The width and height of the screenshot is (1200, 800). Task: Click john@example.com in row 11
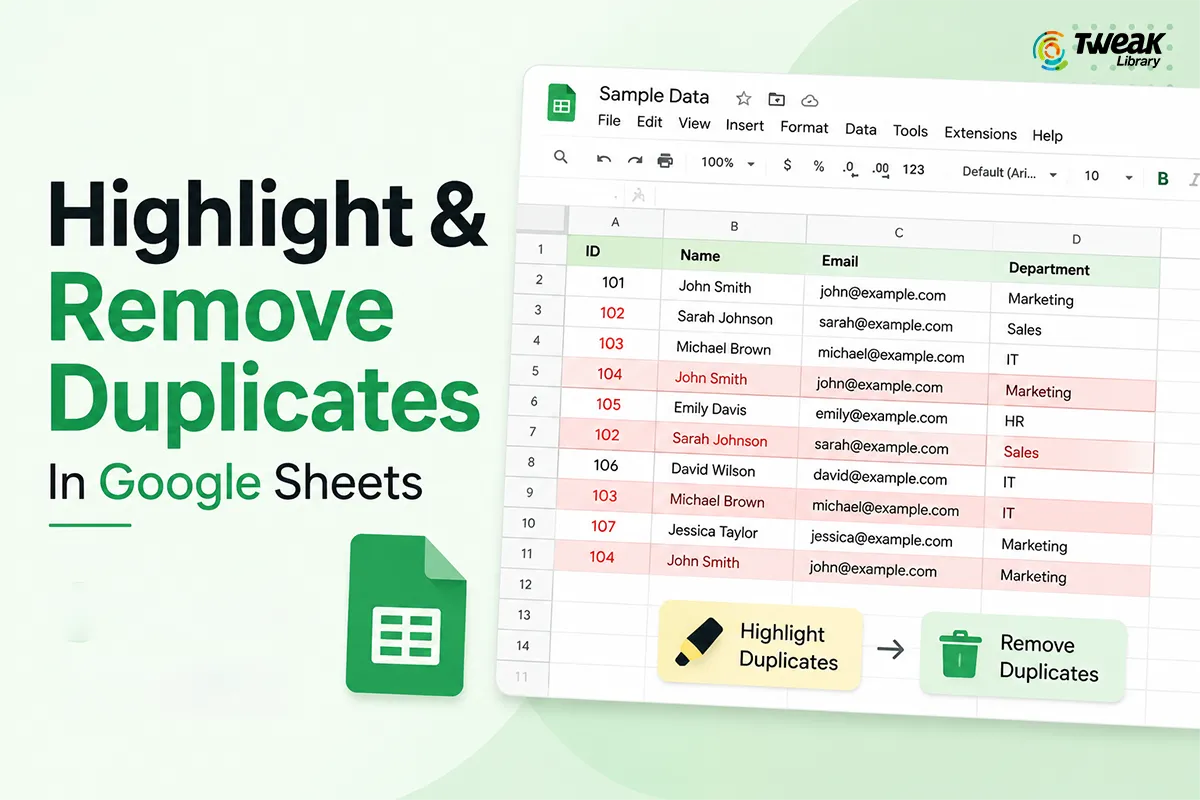click(886, 571)
